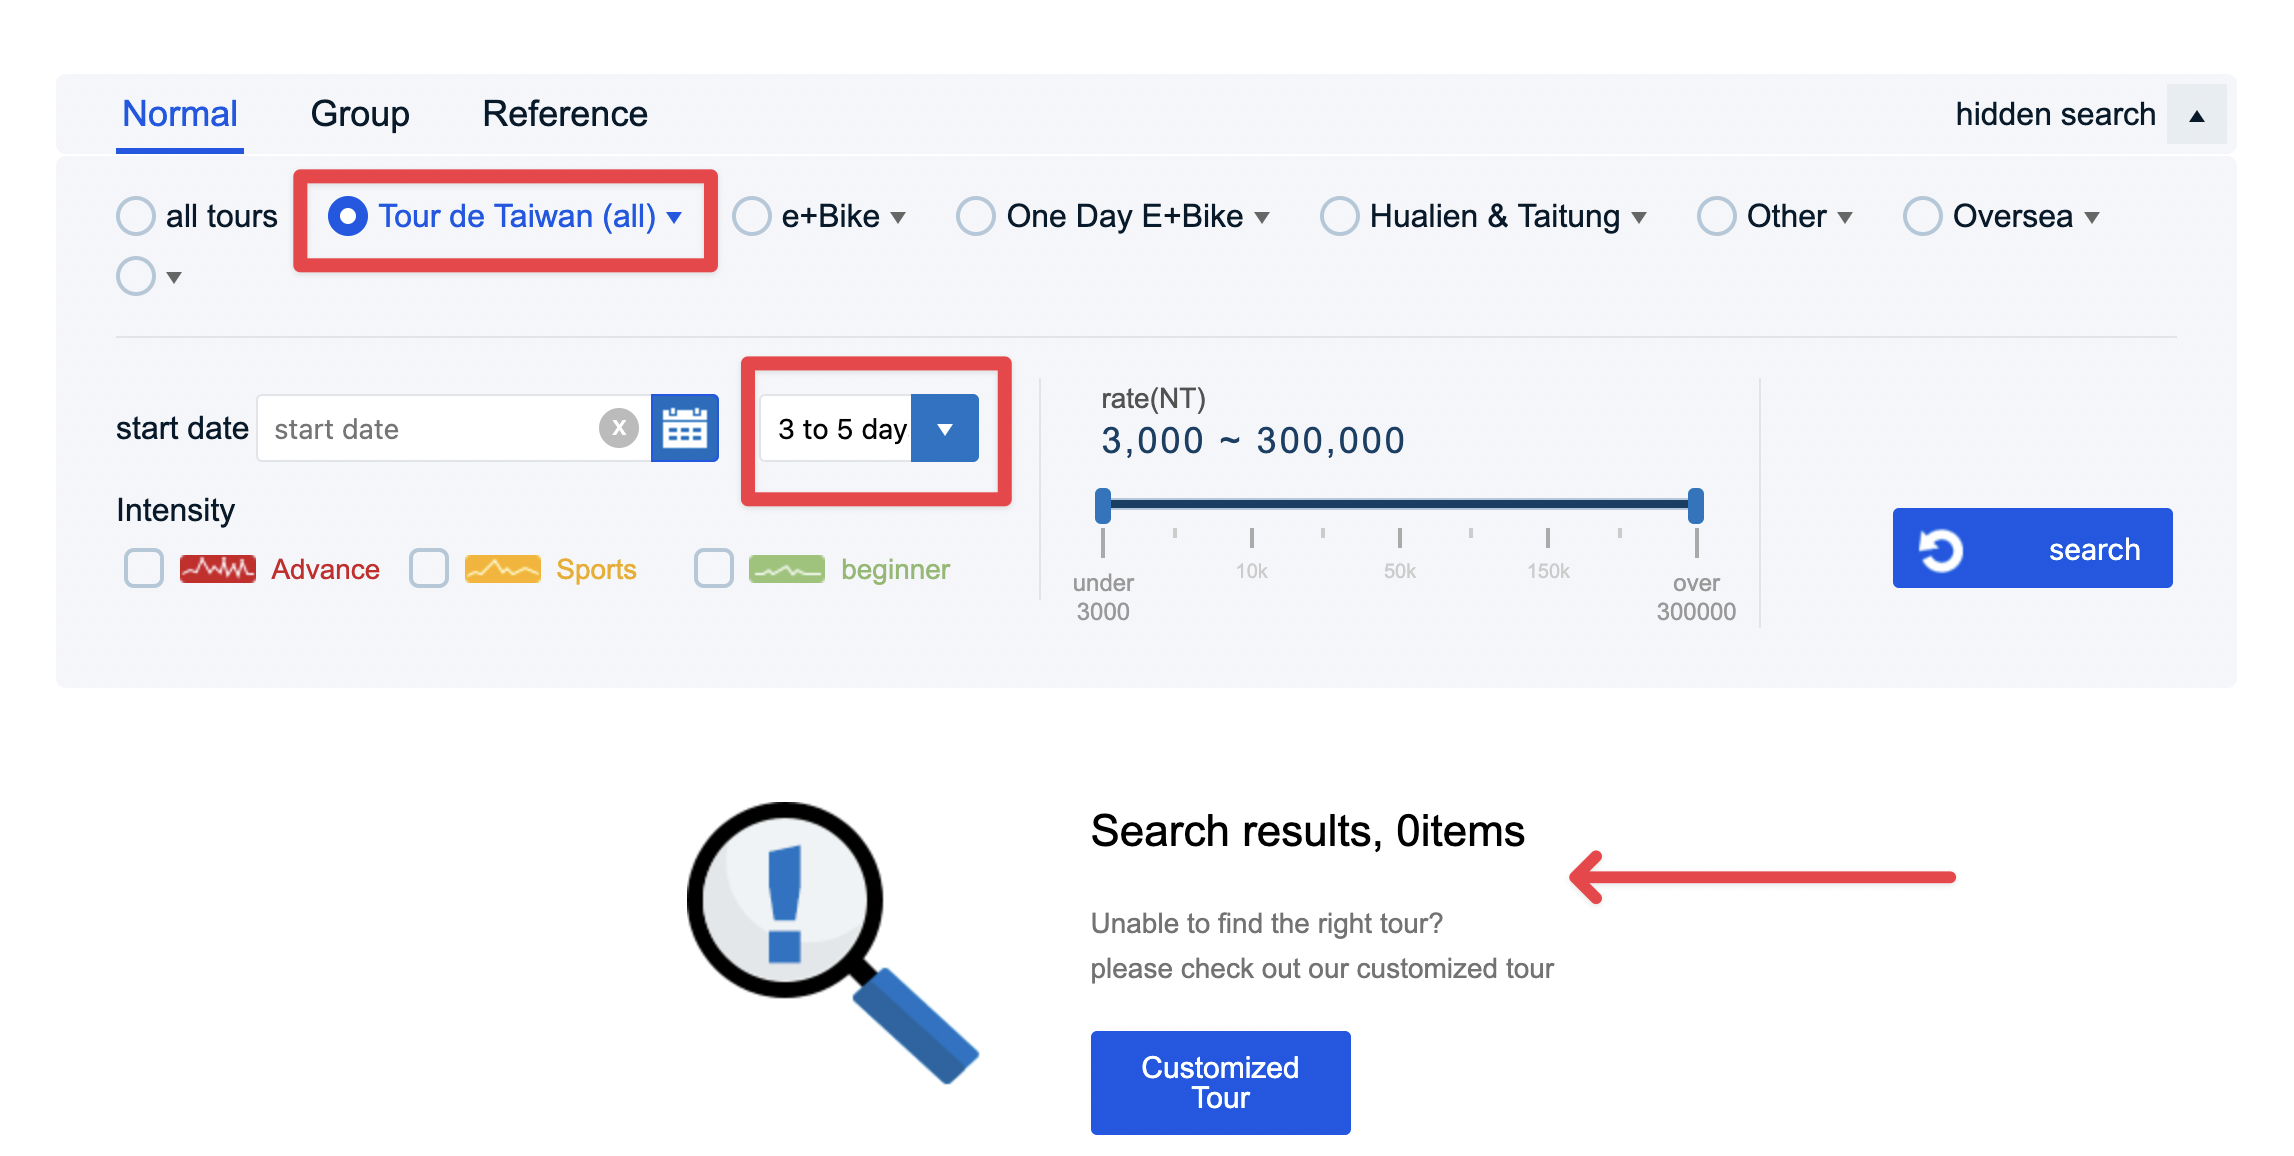Viewport: 2294px width, 1156px height.
Task: Expand the e+Bike category dropdown arrow
Action: (899, 216)
